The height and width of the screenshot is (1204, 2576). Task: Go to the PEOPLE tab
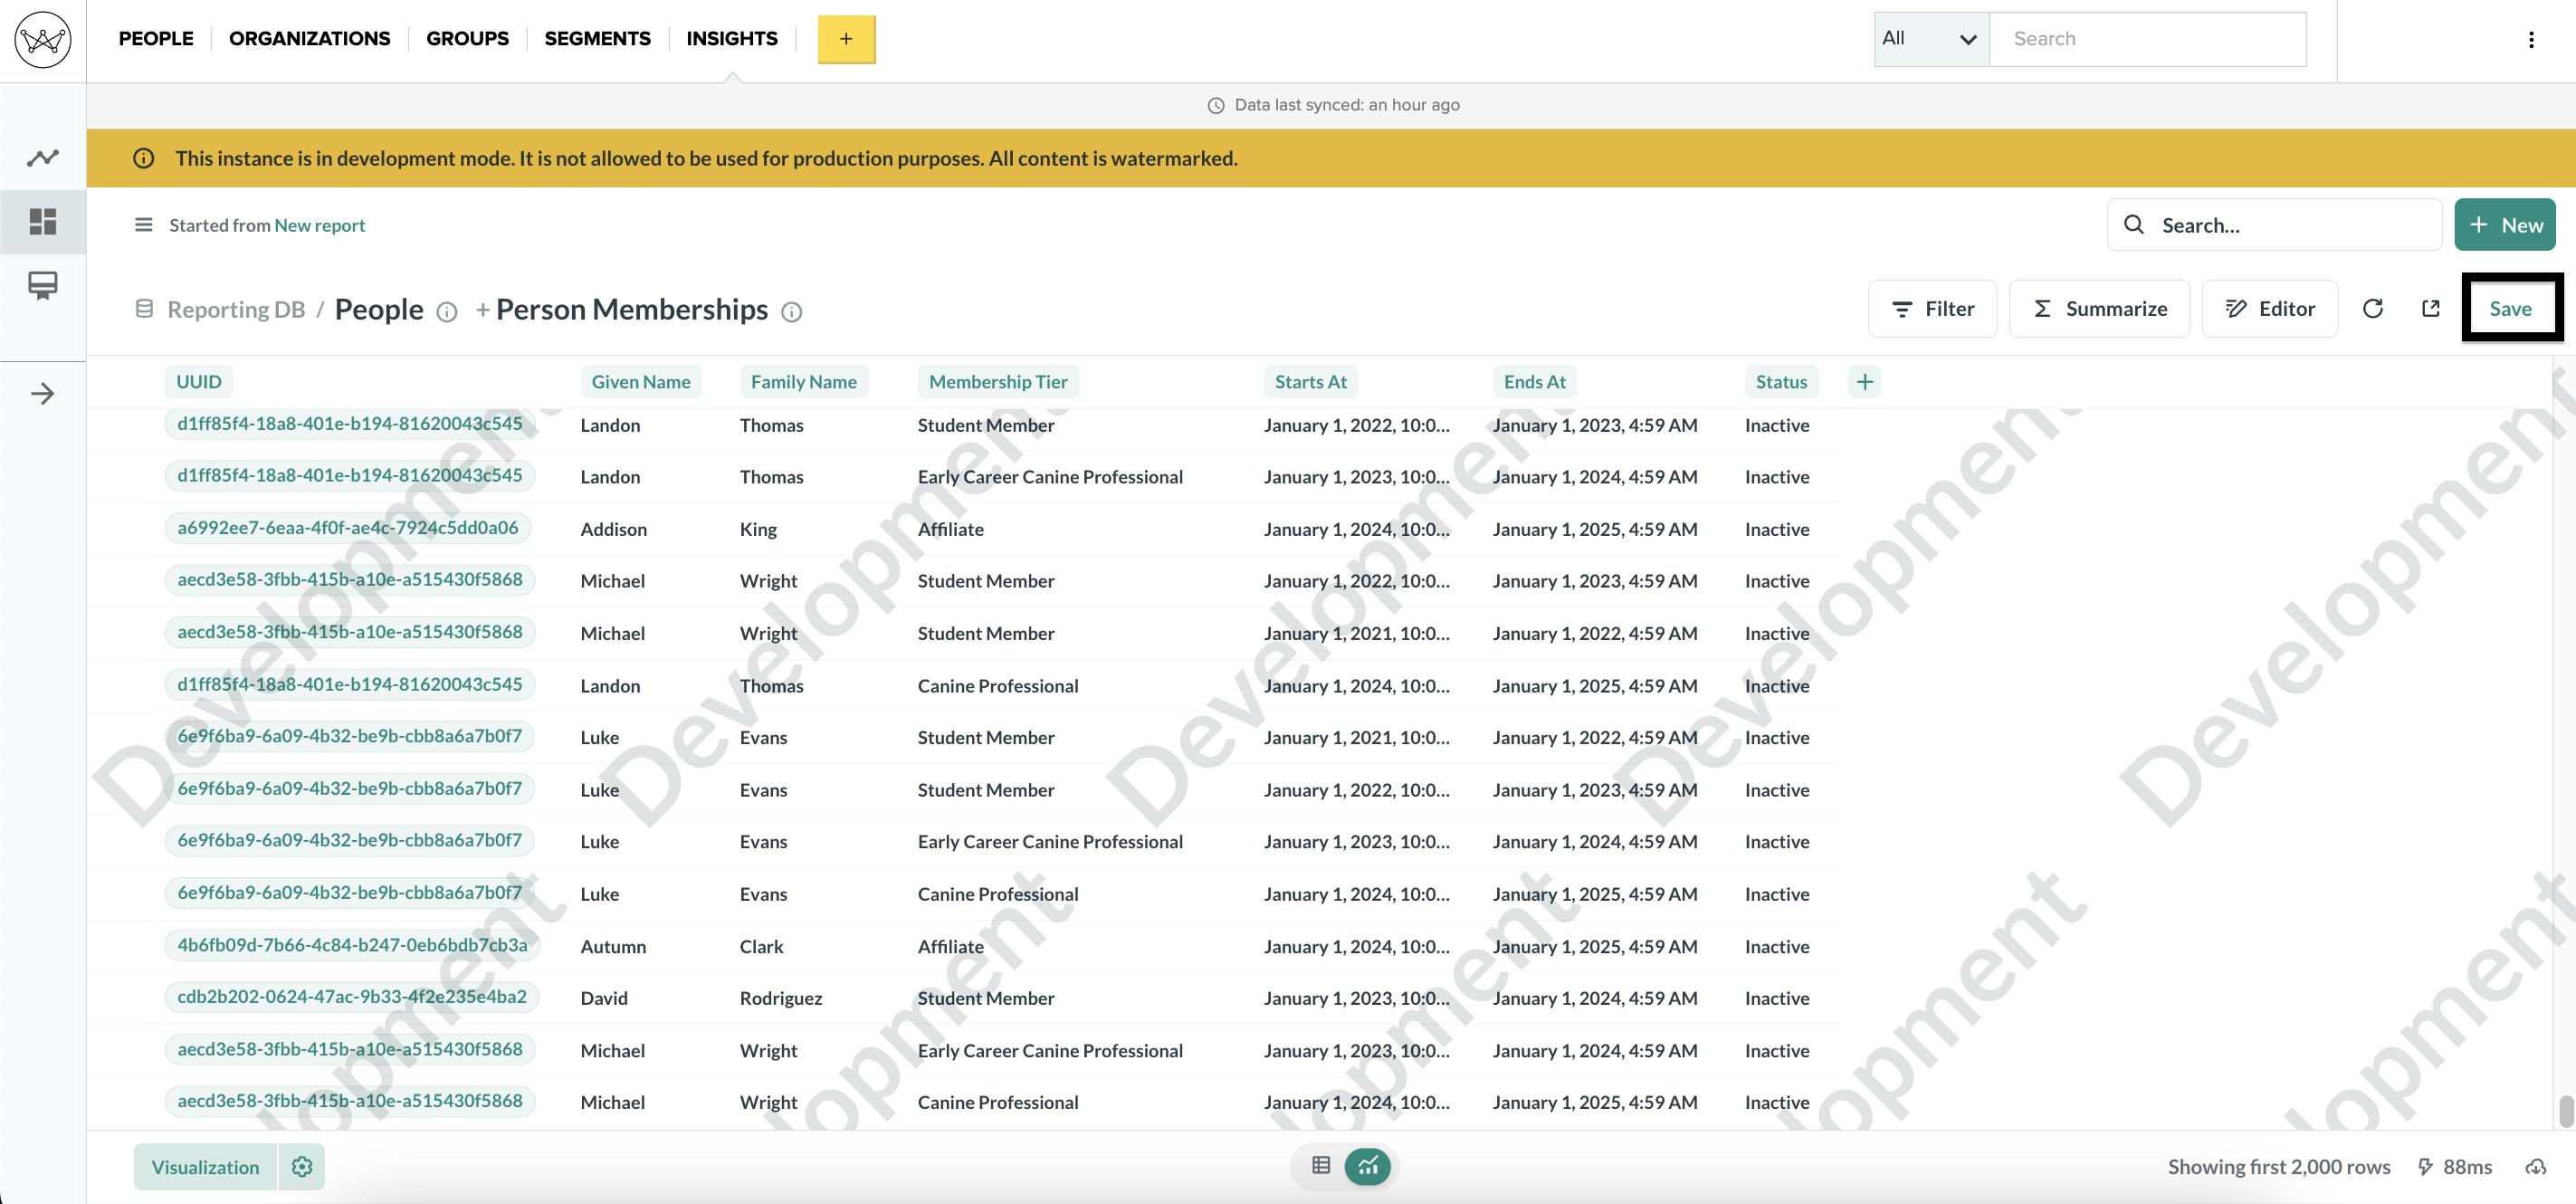pos(156,39)
